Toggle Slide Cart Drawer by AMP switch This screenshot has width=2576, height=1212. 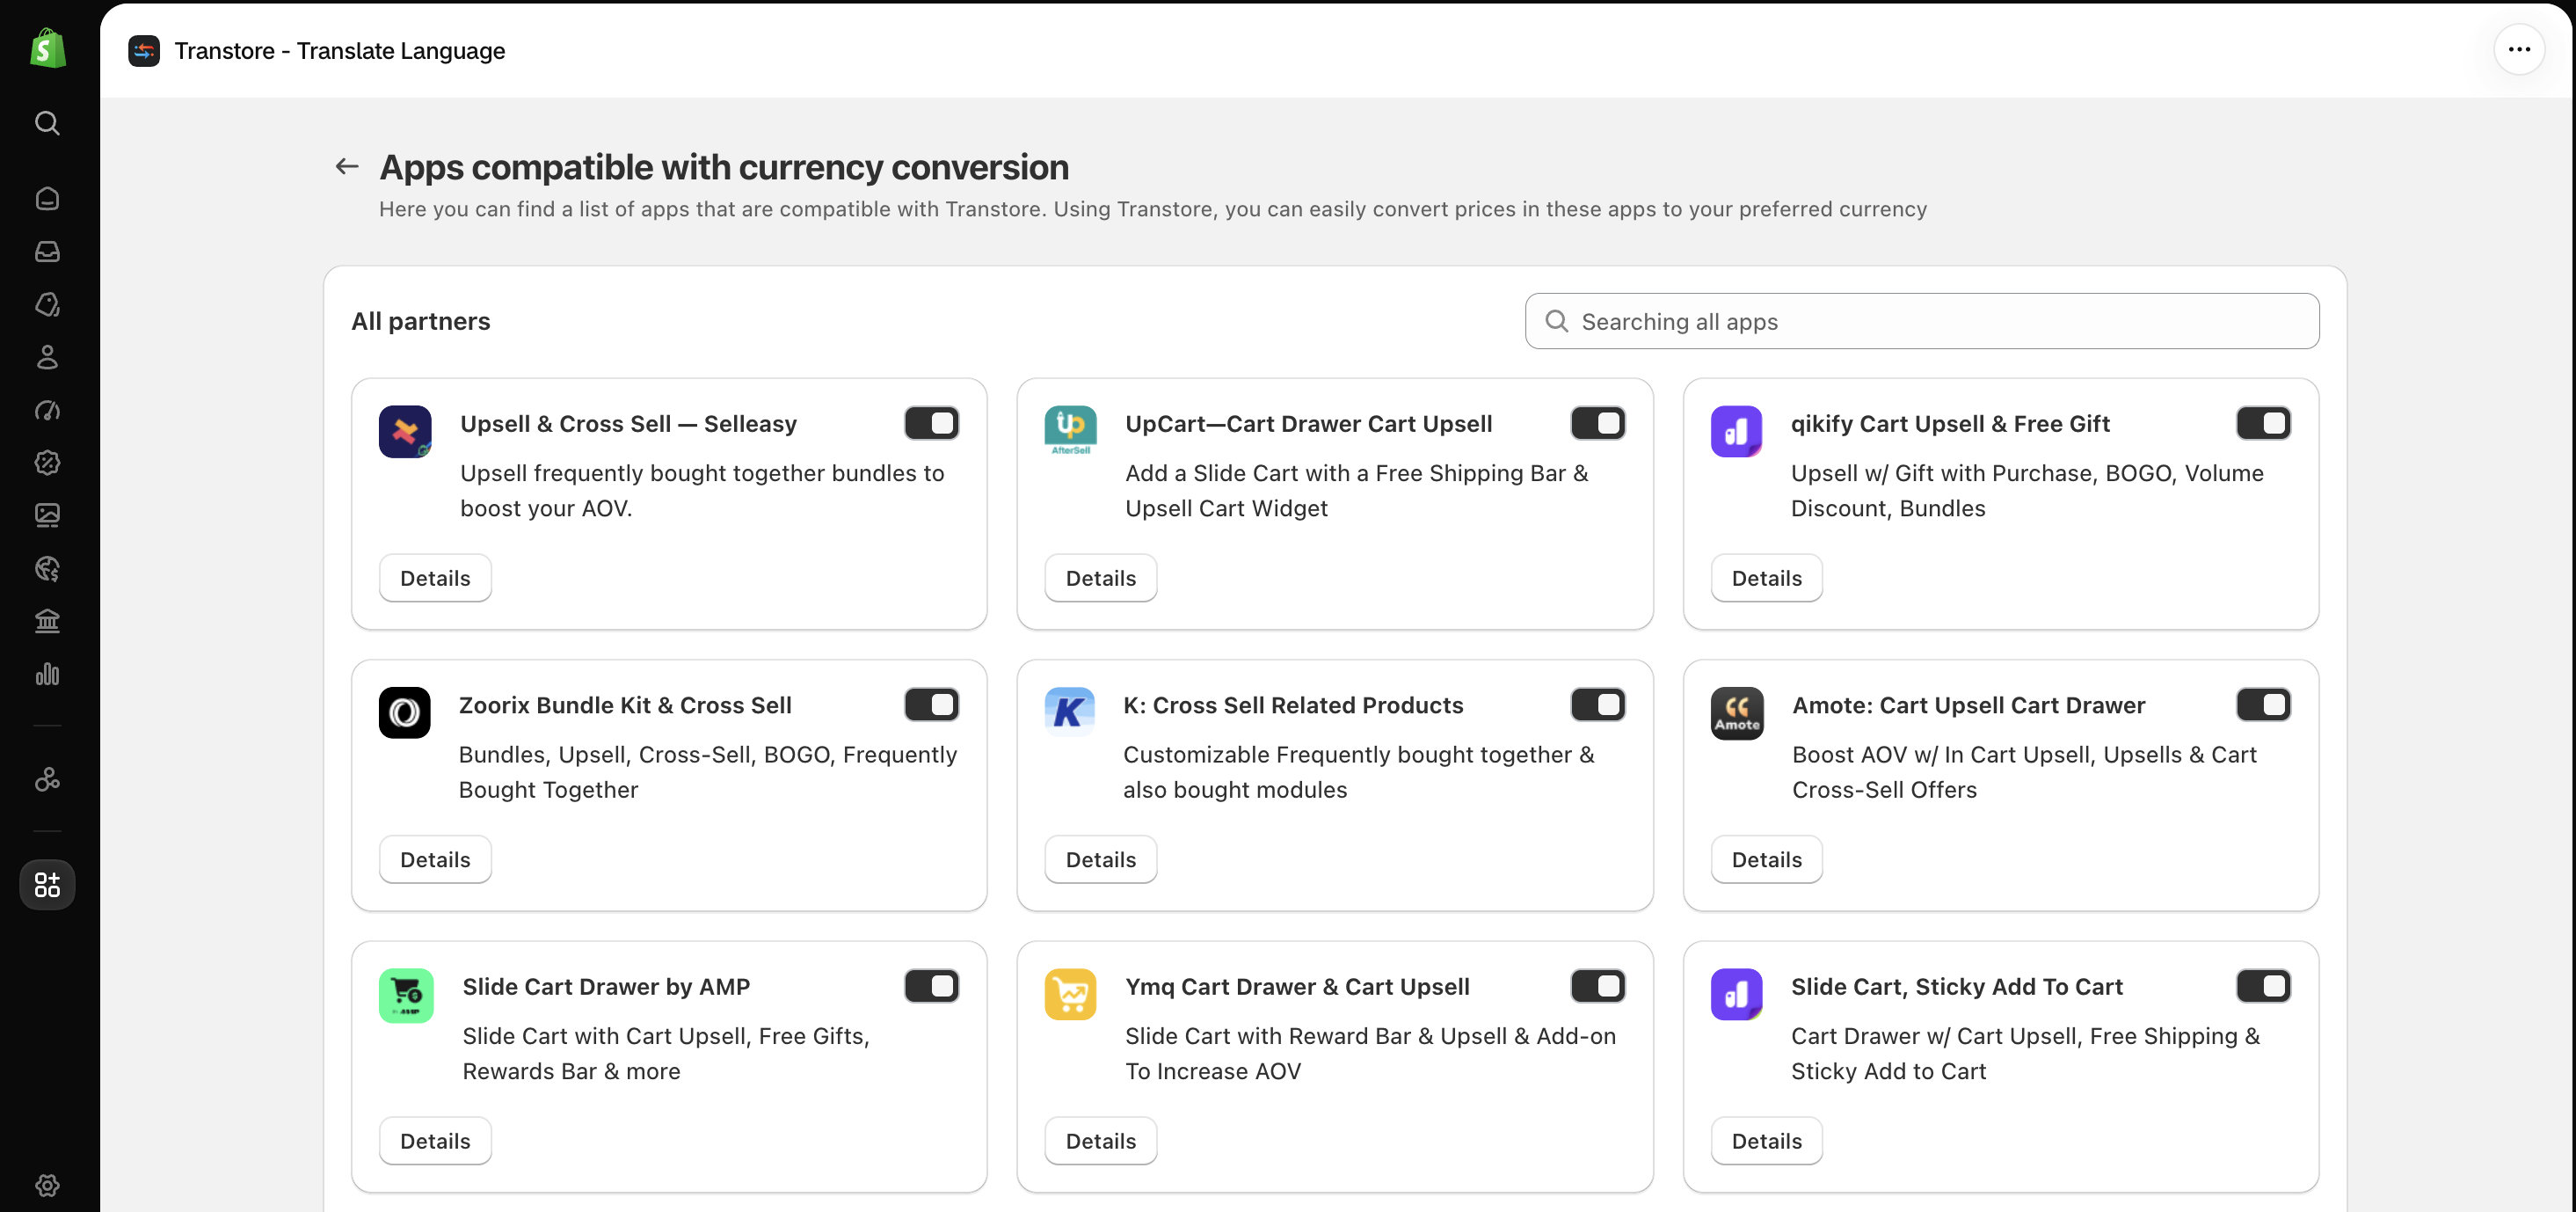(x=931, y=986)
